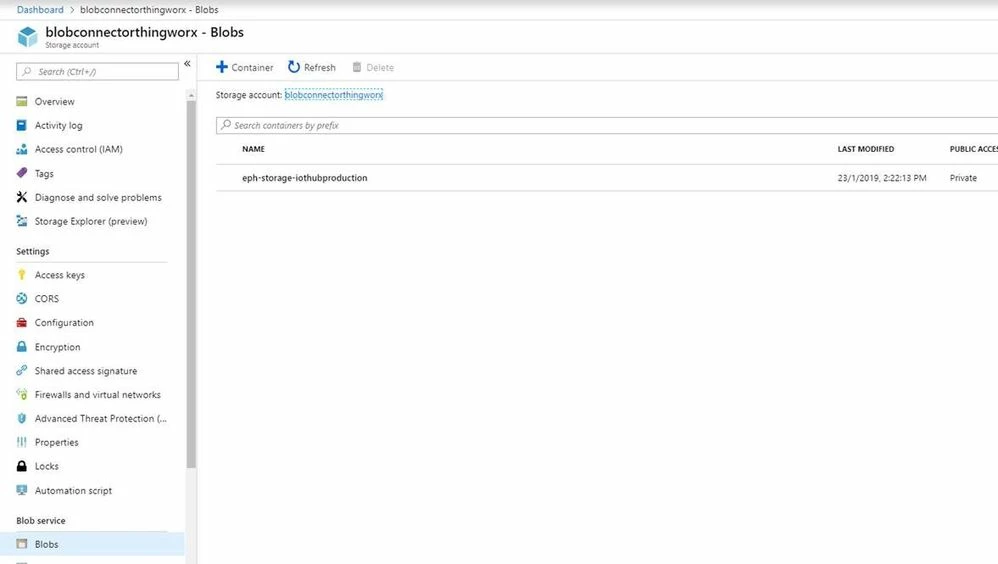Image resolution: width=998 pixels, height=564 pixels.
Task: Click blobconnectorthingworx - Blobs breadcrumb text
Action: (149, 10)
